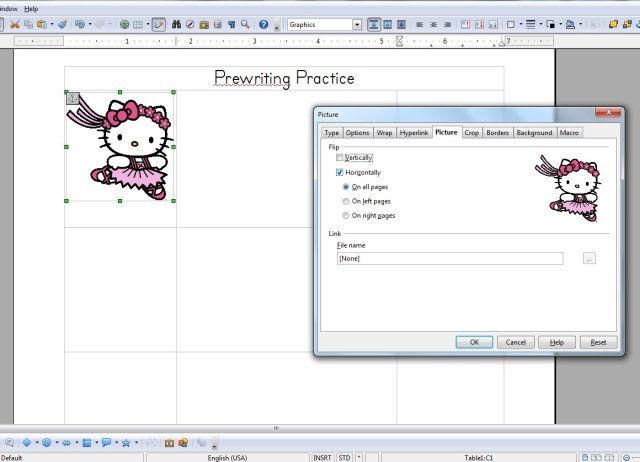The height and width of the screenshot is (462, 640).
Task: Click the Undo icon
Action: point(80,24)
